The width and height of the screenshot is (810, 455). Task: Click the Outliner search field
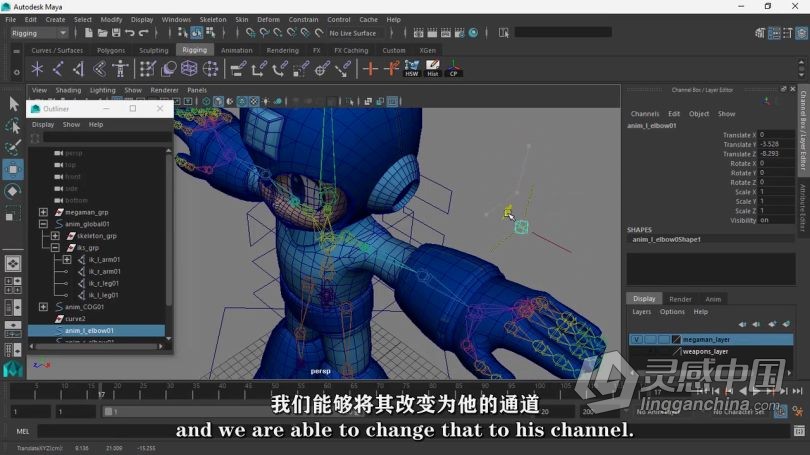(107, 138)
